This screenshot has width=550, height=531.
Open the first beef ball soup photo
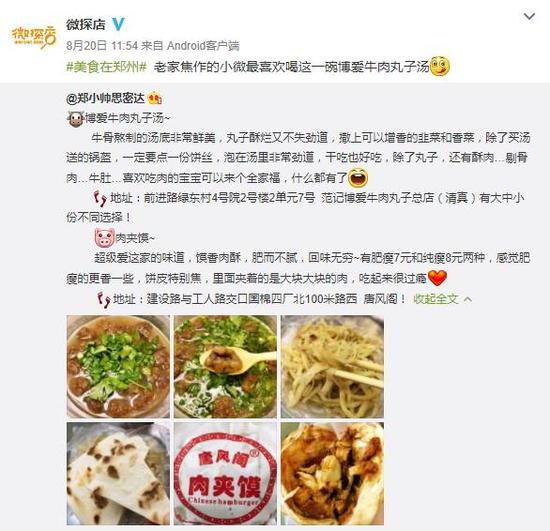118,367
